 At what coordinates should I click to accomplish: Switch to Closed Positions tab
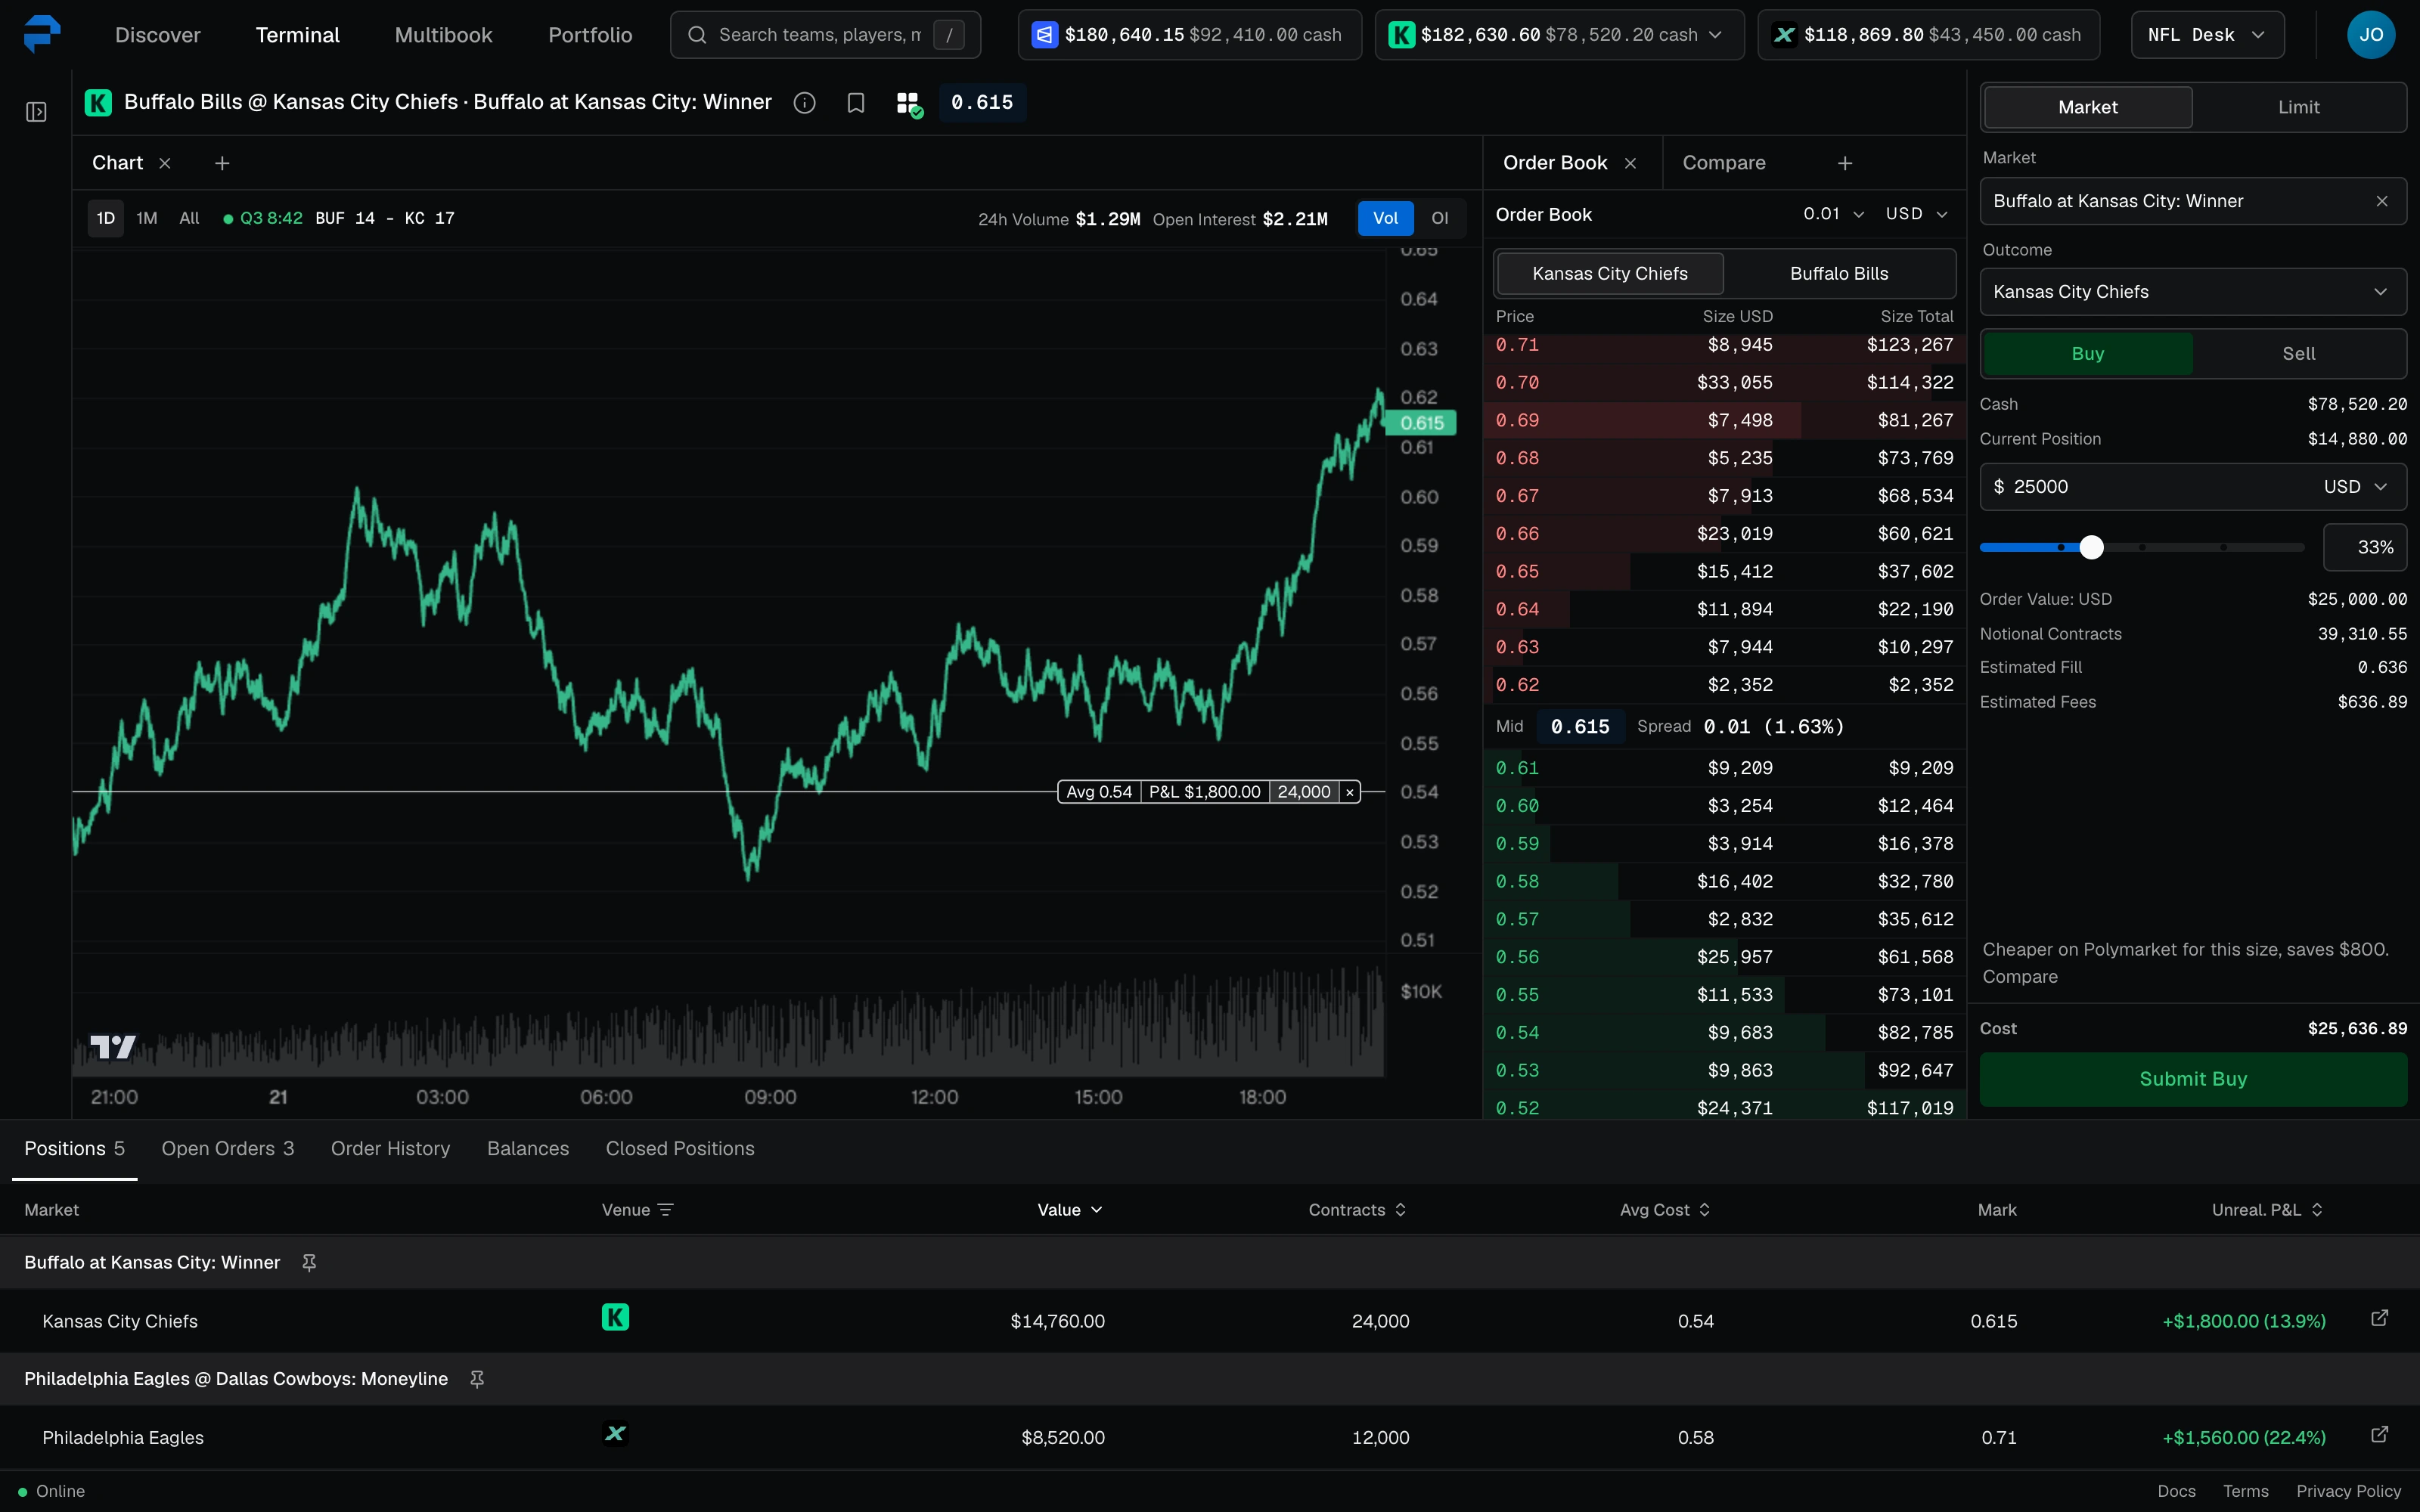(x=680, y=1149)
